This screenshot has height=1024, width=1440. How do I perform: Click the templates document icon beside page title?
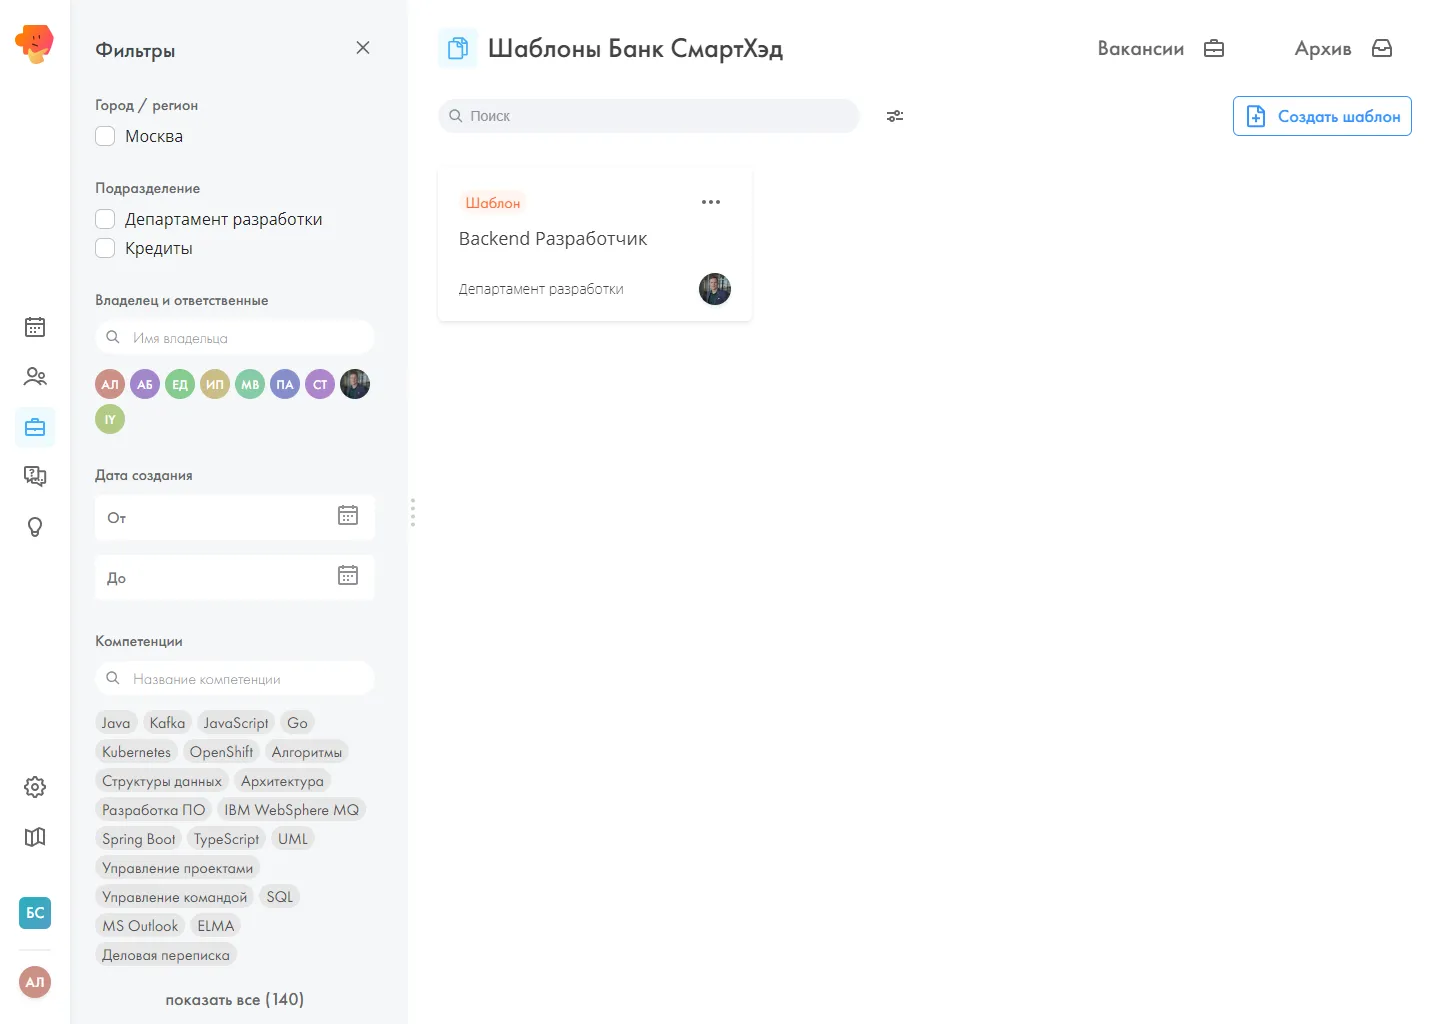458,48
